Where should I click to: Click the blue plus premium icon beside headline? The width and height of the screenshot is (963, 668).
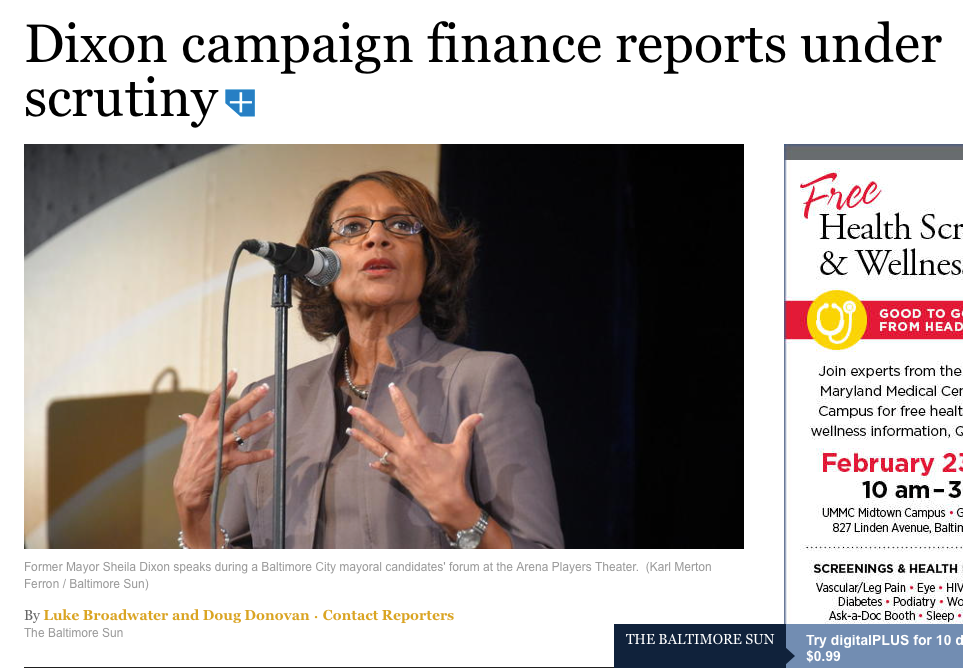pos(240,103)
